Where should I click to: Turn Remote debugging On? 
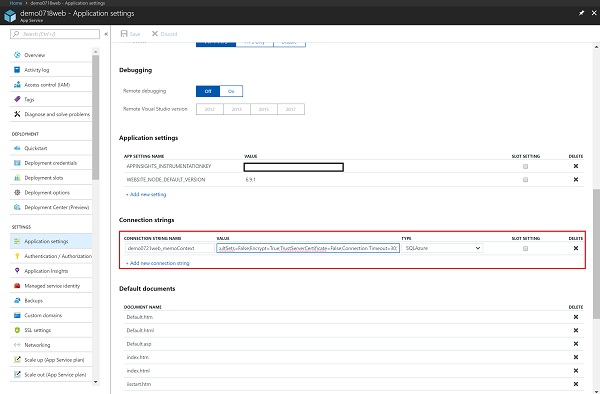tap(231, 91)
